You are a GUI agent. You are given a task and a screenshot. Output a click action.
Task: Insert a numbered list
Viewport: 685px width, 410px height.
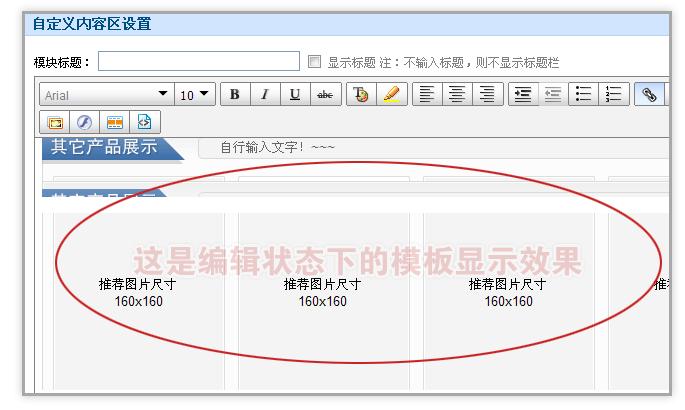(x=613, y=95)
